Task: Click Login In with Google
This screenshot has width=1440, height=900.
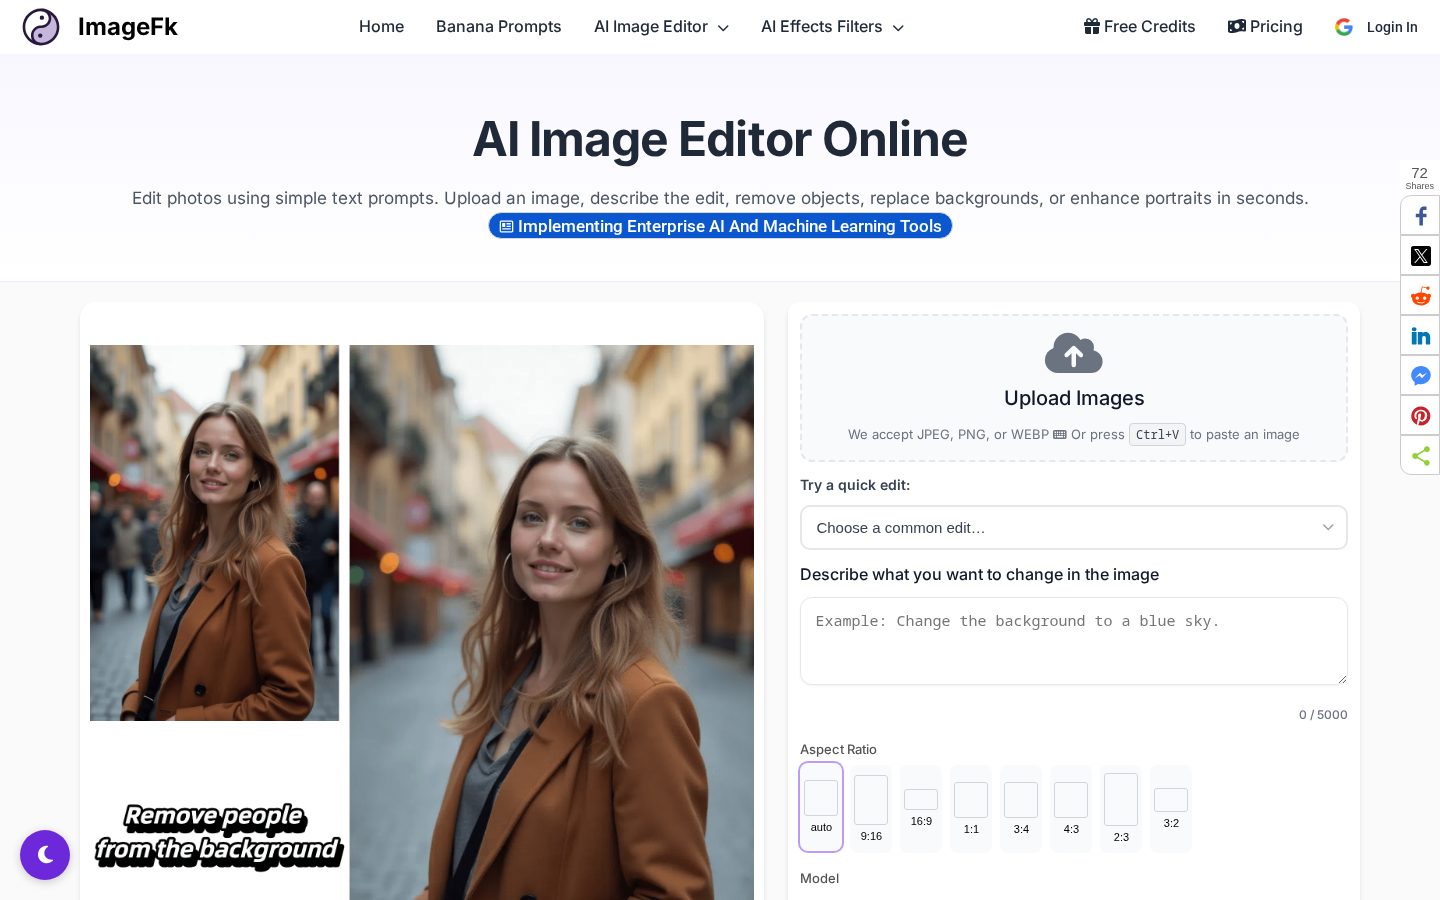Action: tap(1377, 27)
